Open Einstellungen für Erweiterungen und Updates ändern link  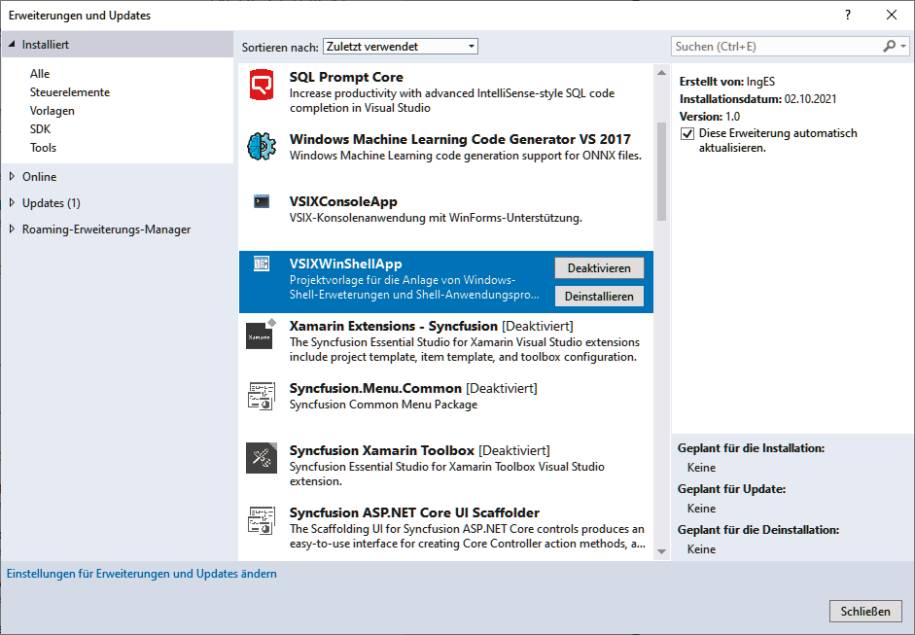point(141,574)
